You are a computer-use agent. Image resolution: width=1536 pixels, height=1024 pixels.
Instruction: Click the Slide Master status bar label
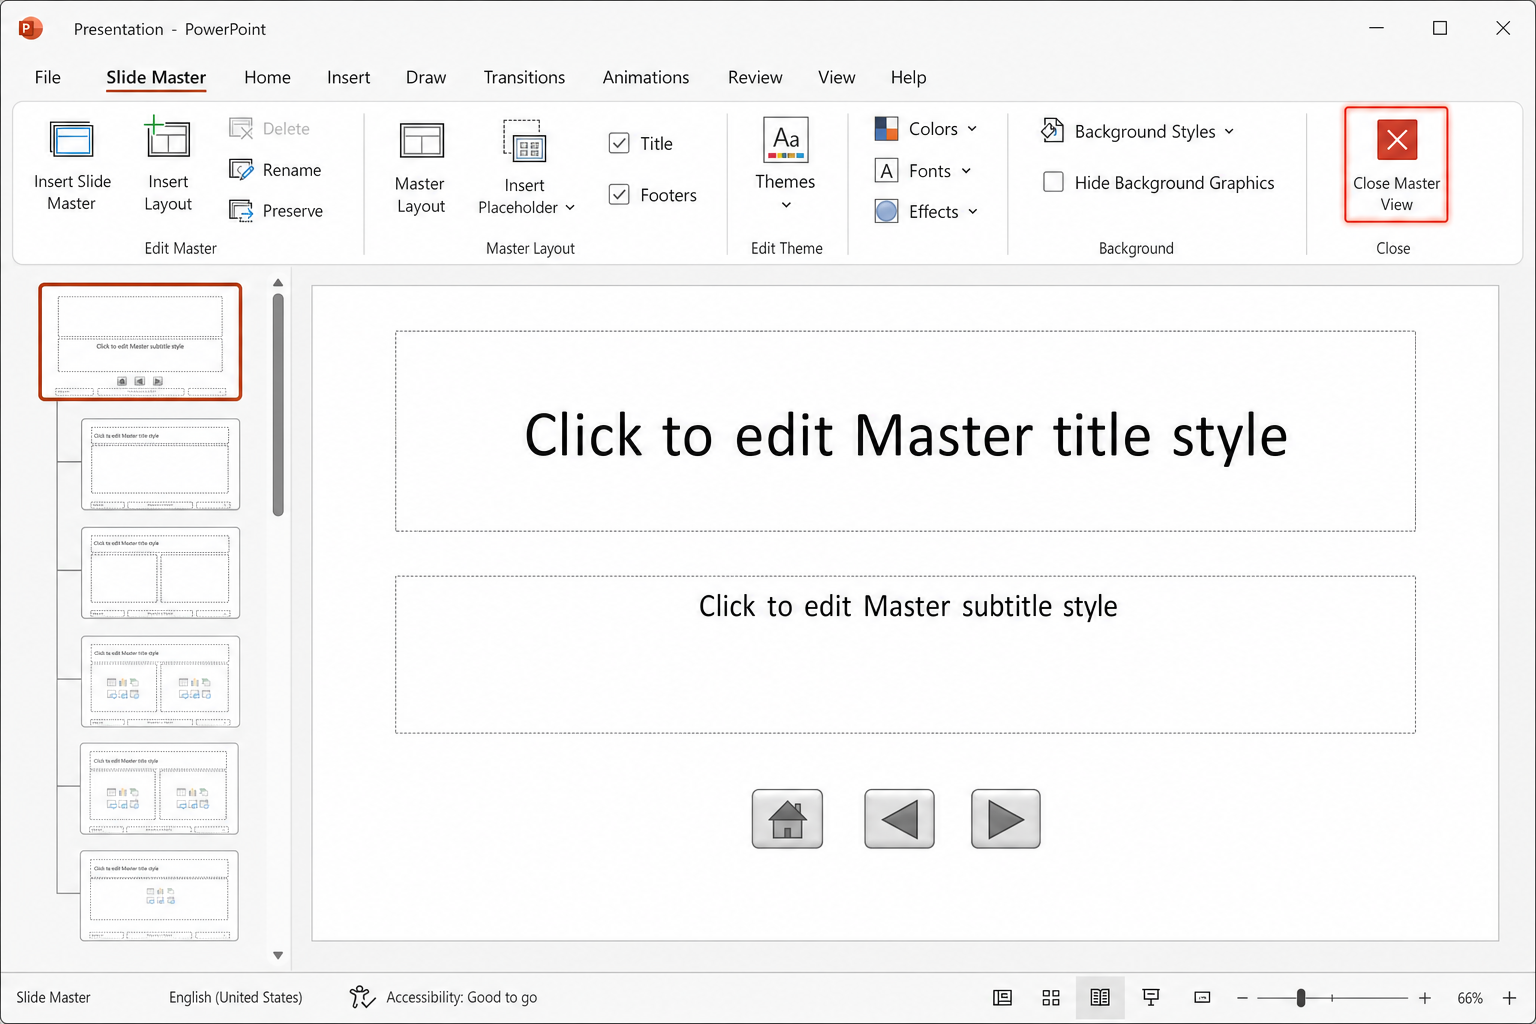(x=53, y=997)
